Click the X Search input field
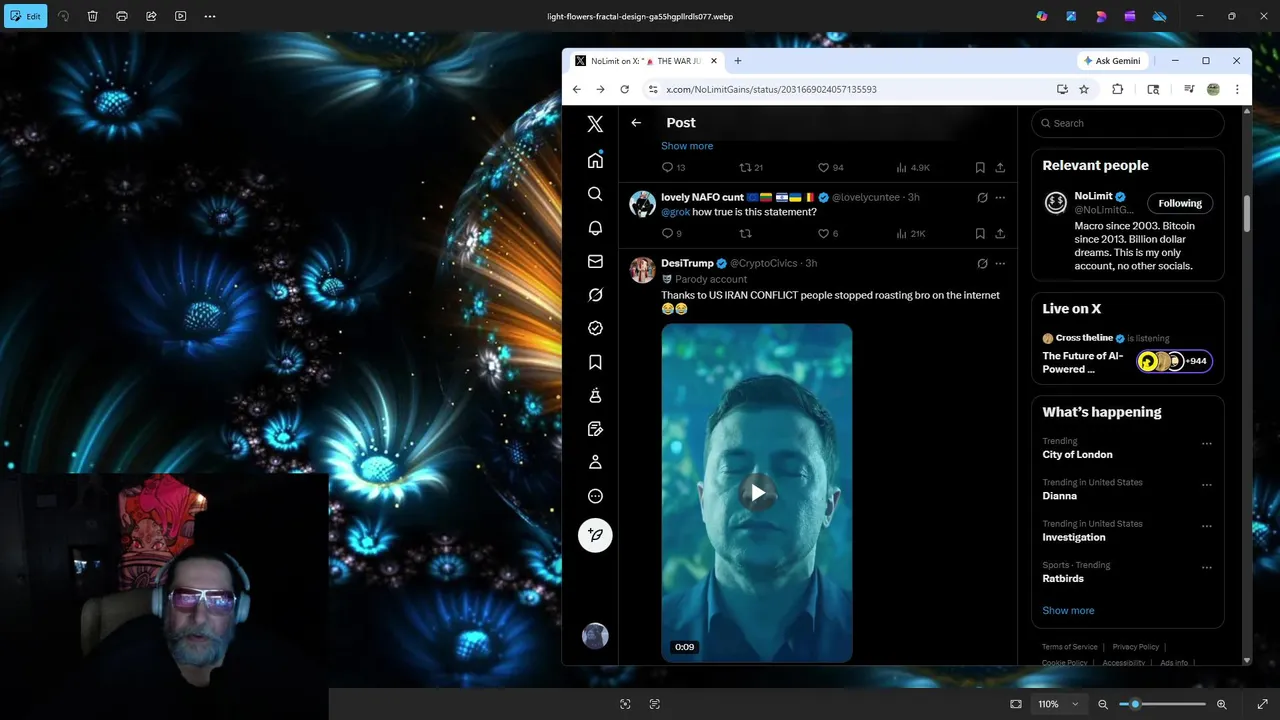Screen dimensions: 1280x720 1128,123
